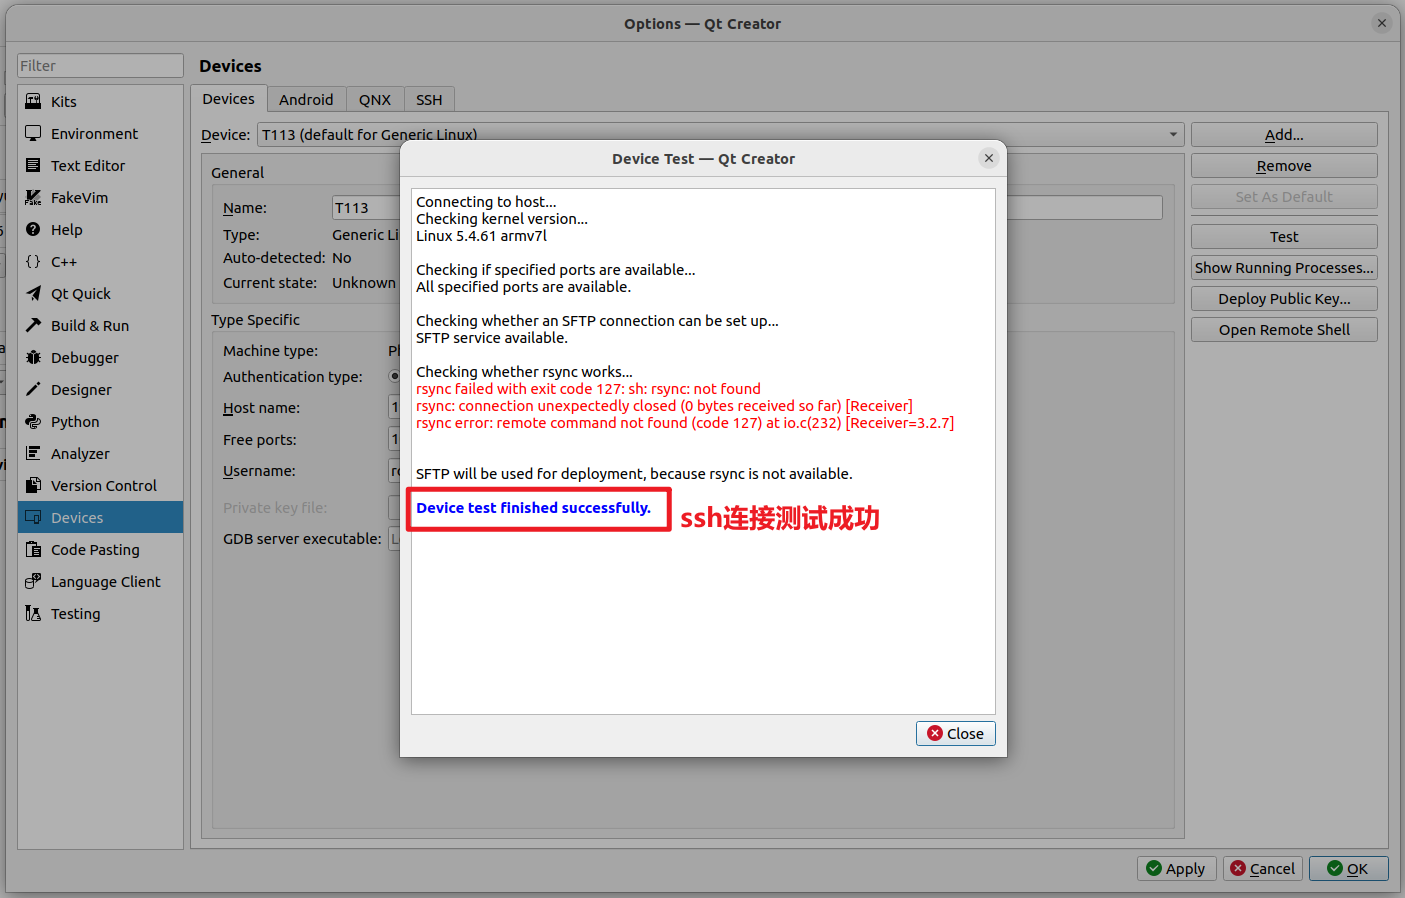Confirm options with OK
Screen dimensions: 1405x898
click(x=1348, y=868)
